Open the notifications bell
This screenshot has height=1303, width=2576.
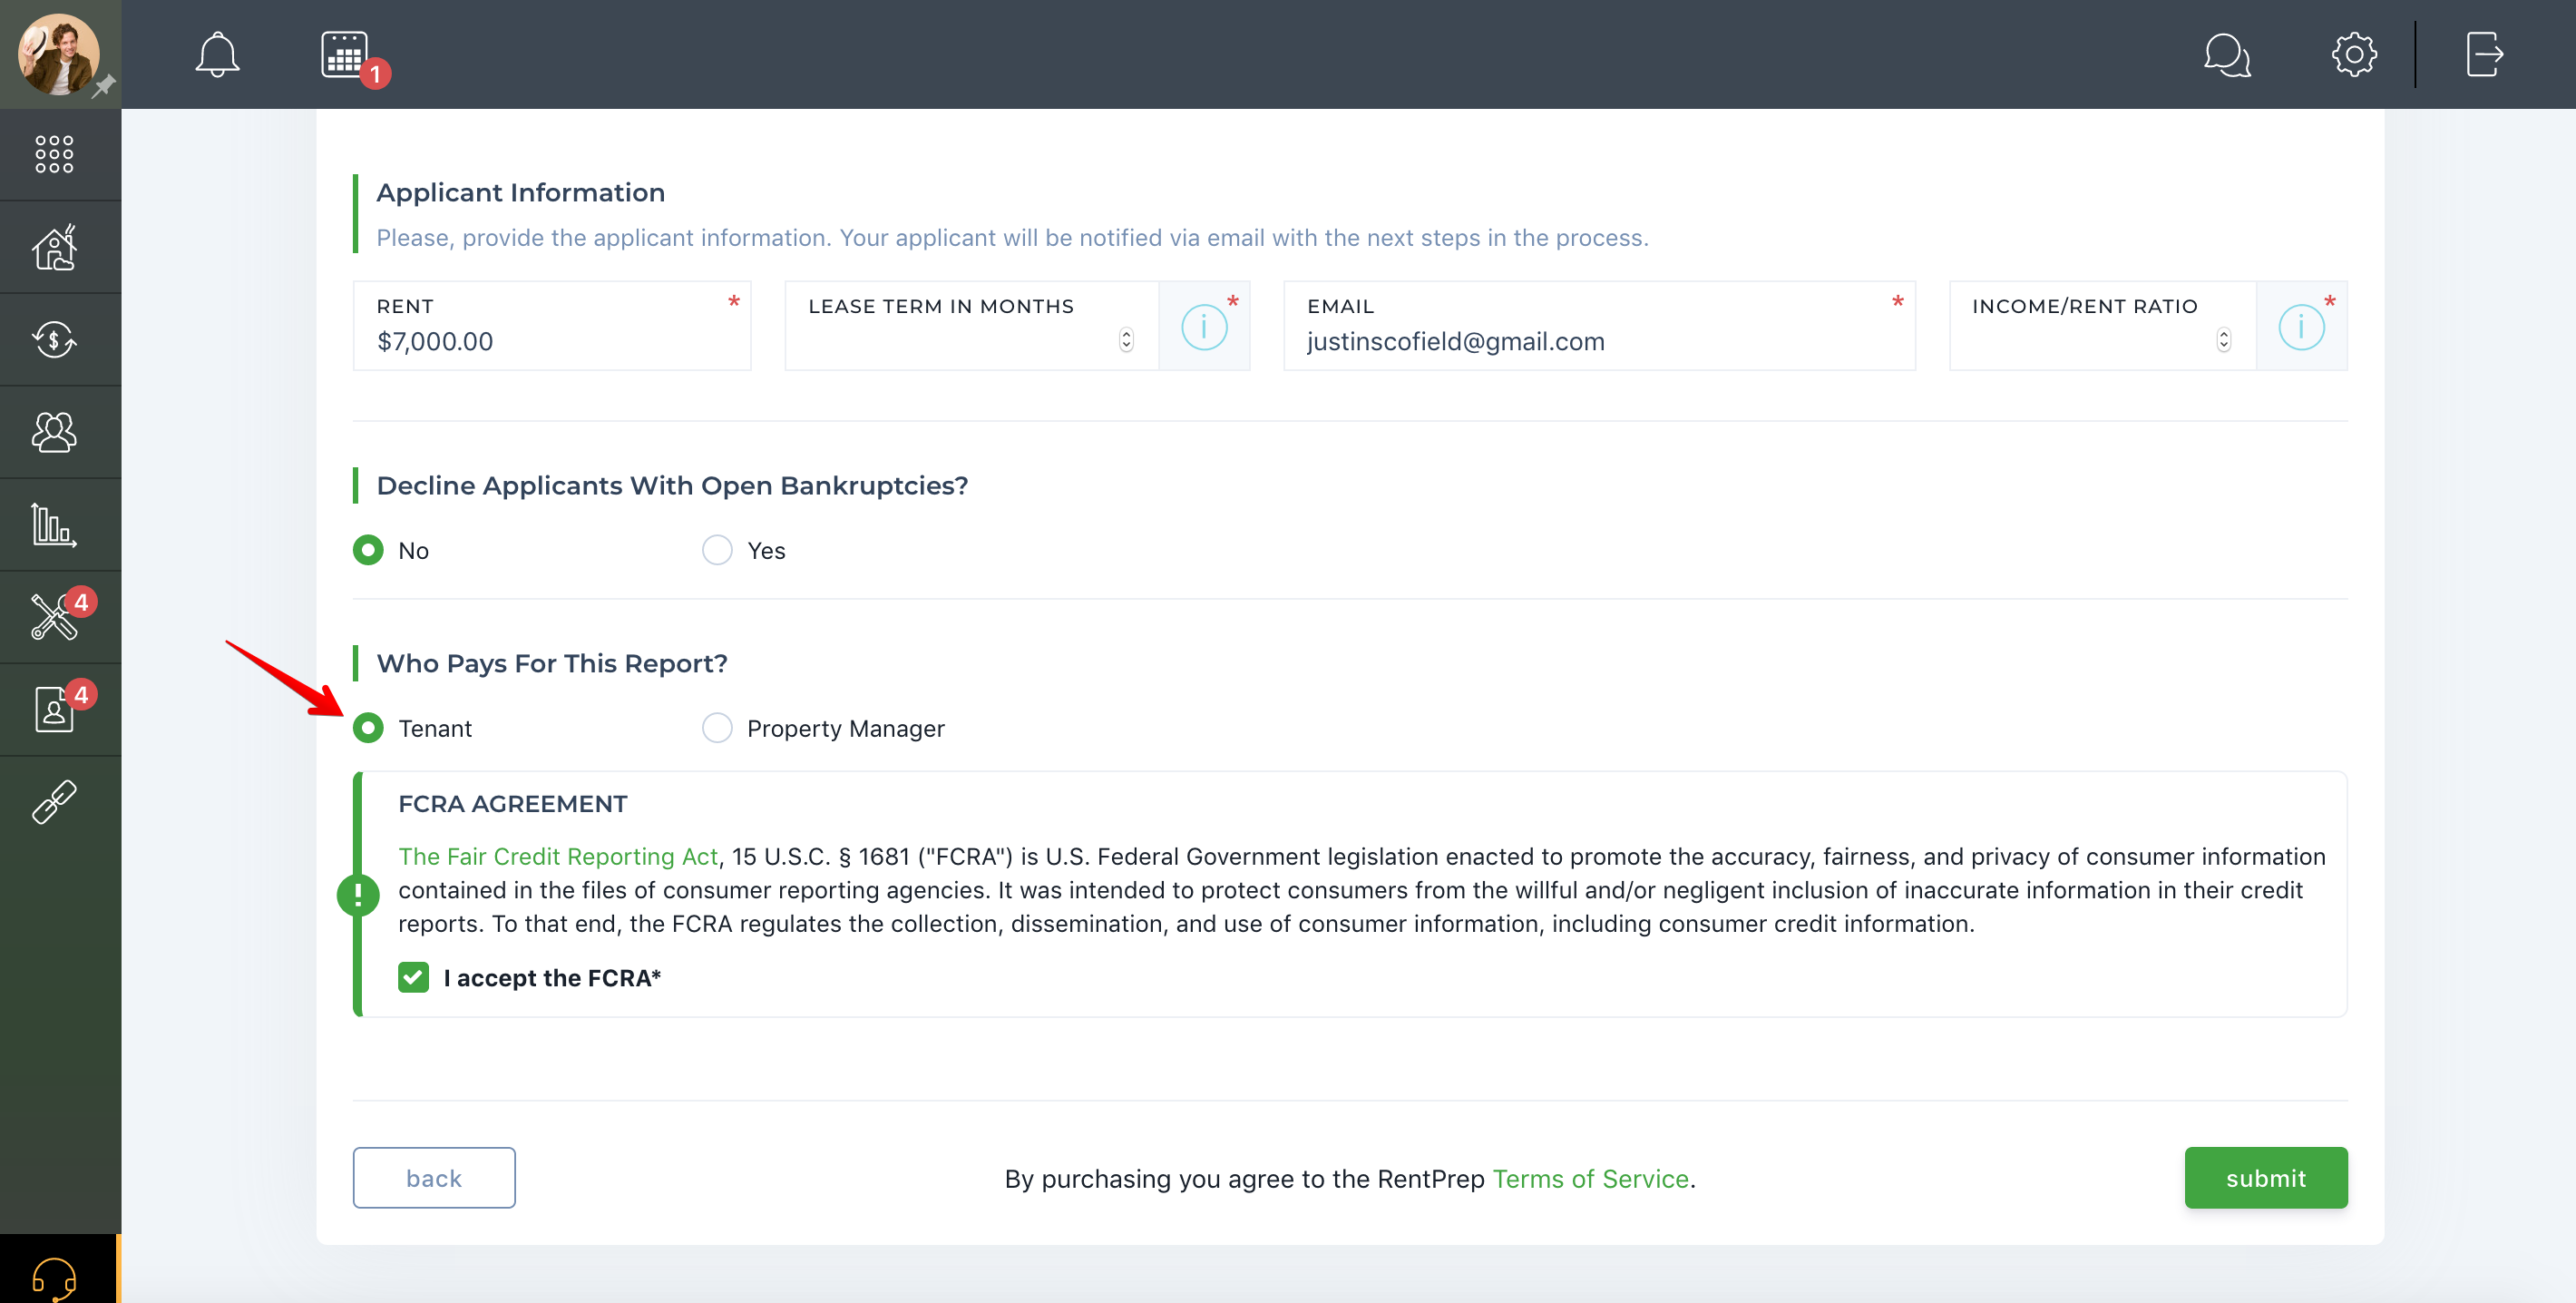click(x=217, y=54)
